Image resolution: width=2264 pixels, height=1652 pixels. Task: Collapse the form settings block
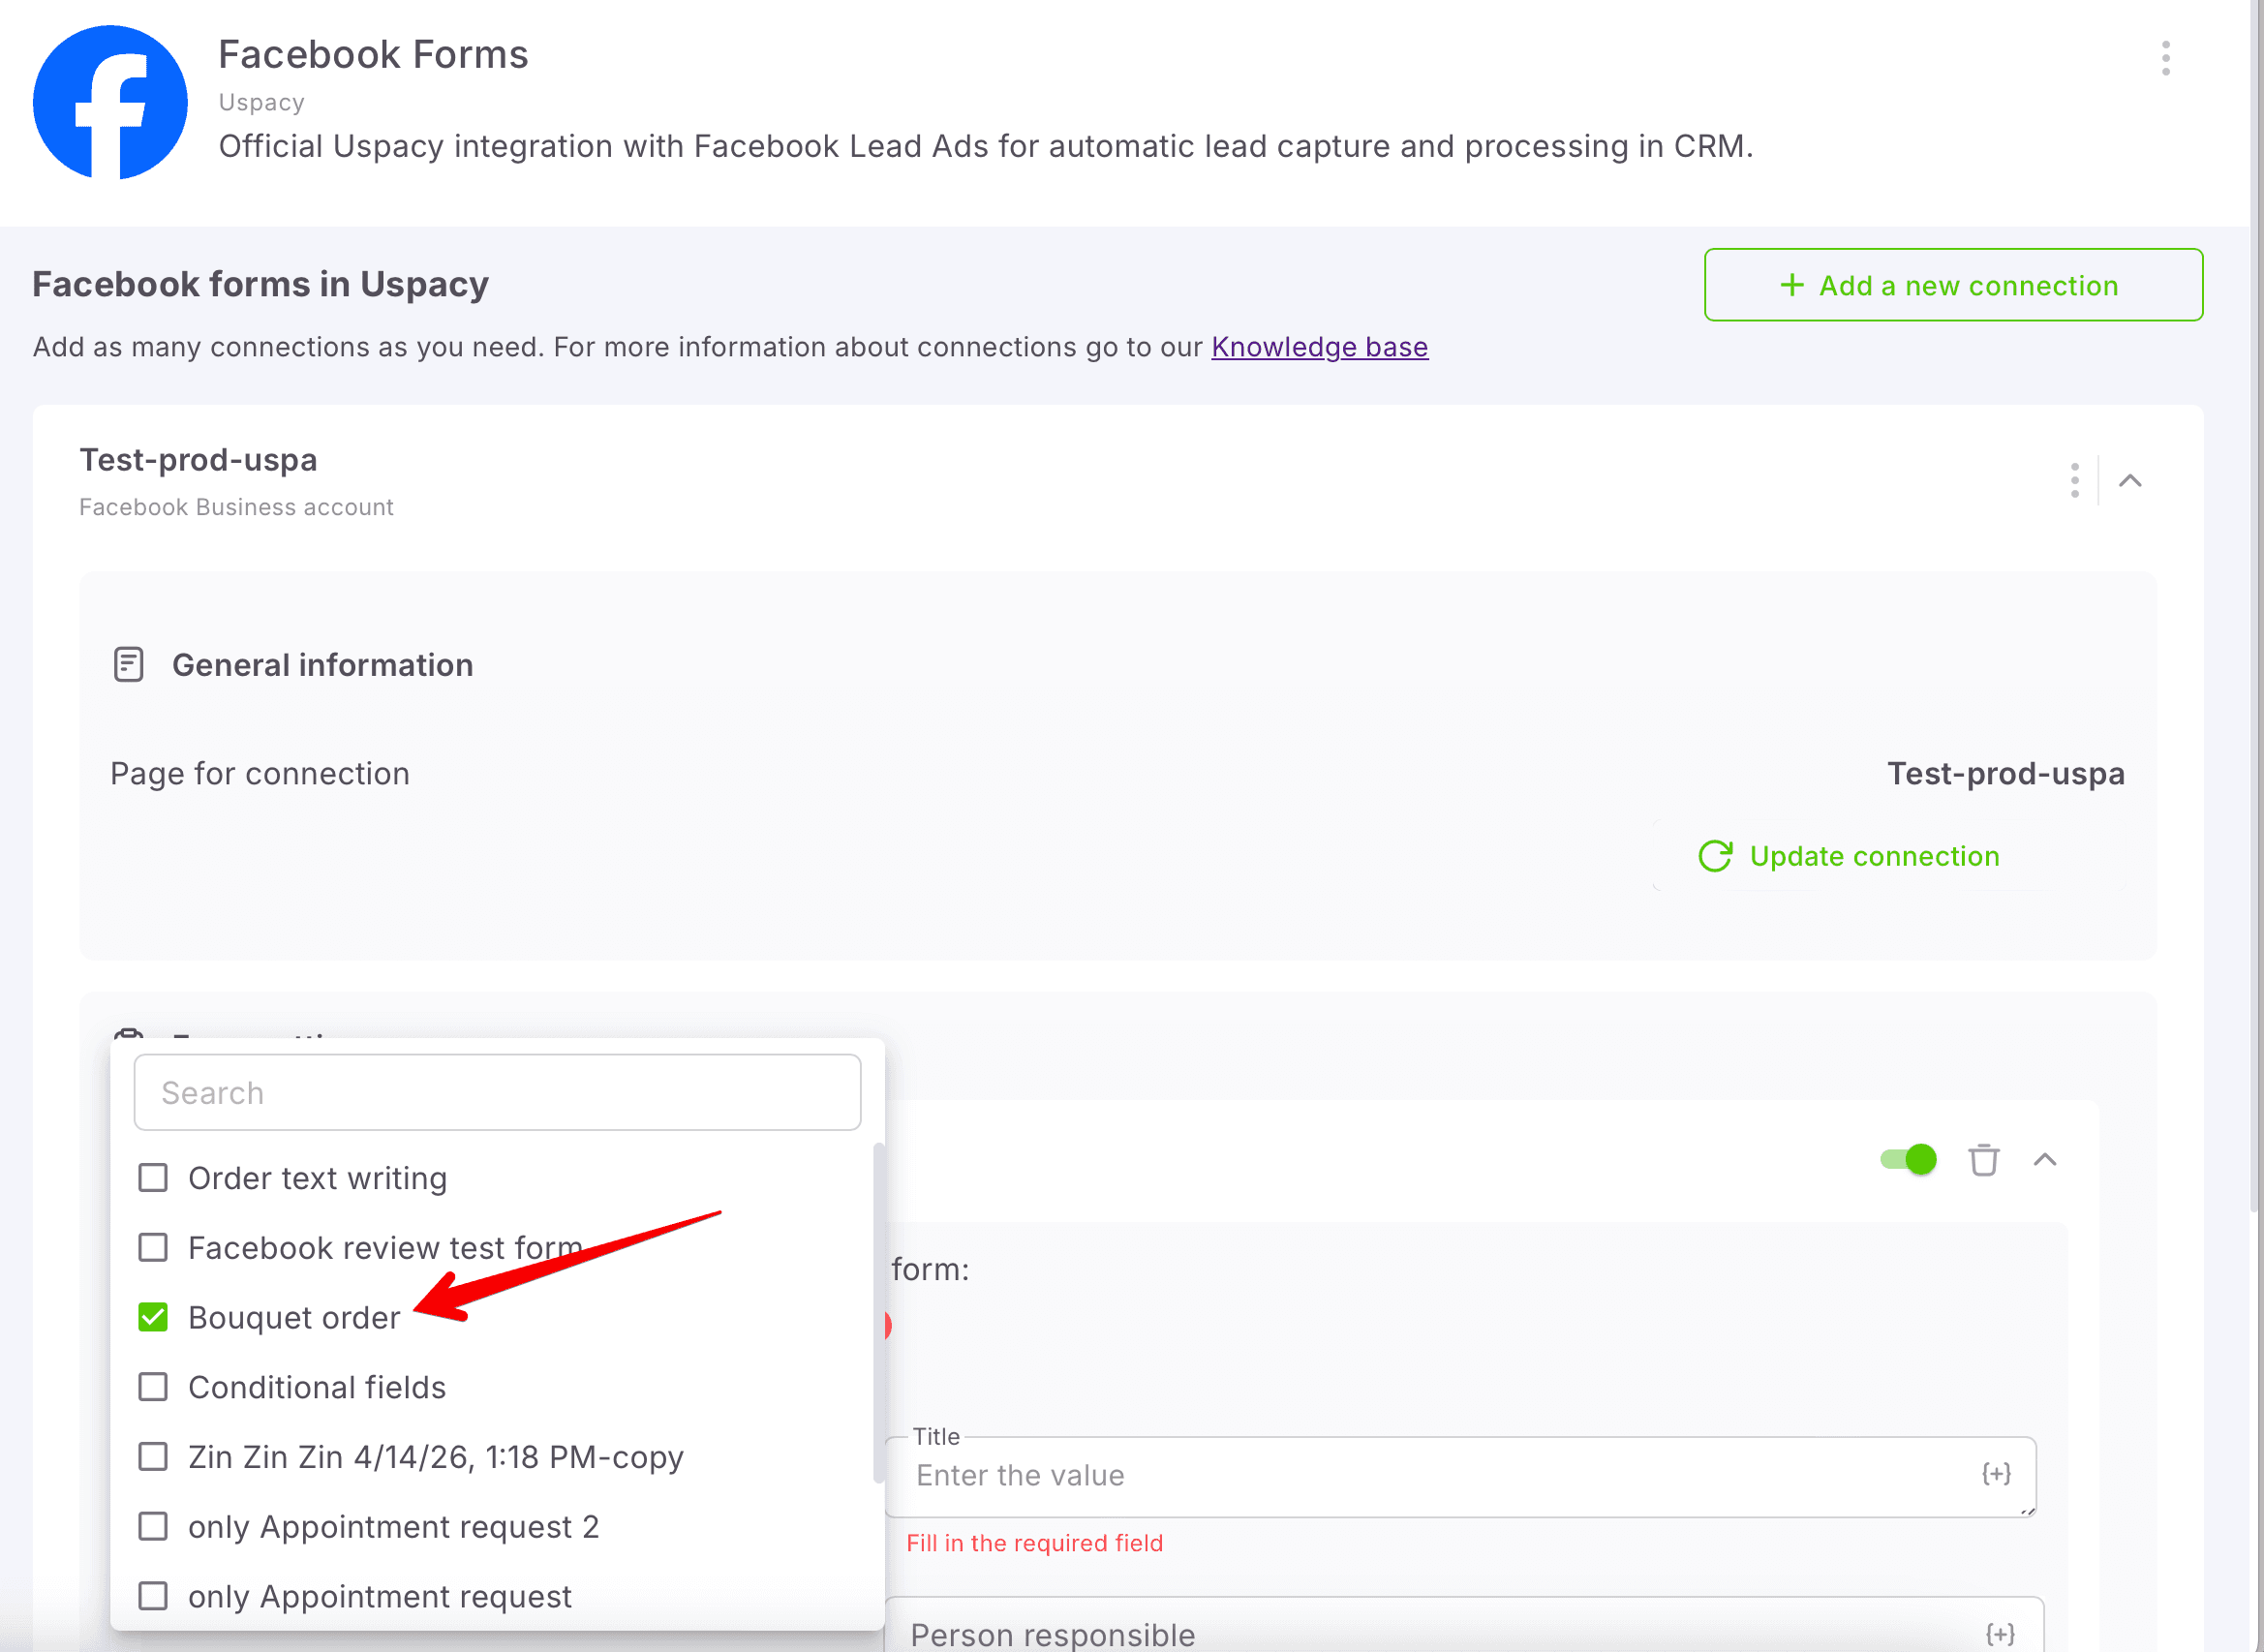(x=2045, y=1160)
